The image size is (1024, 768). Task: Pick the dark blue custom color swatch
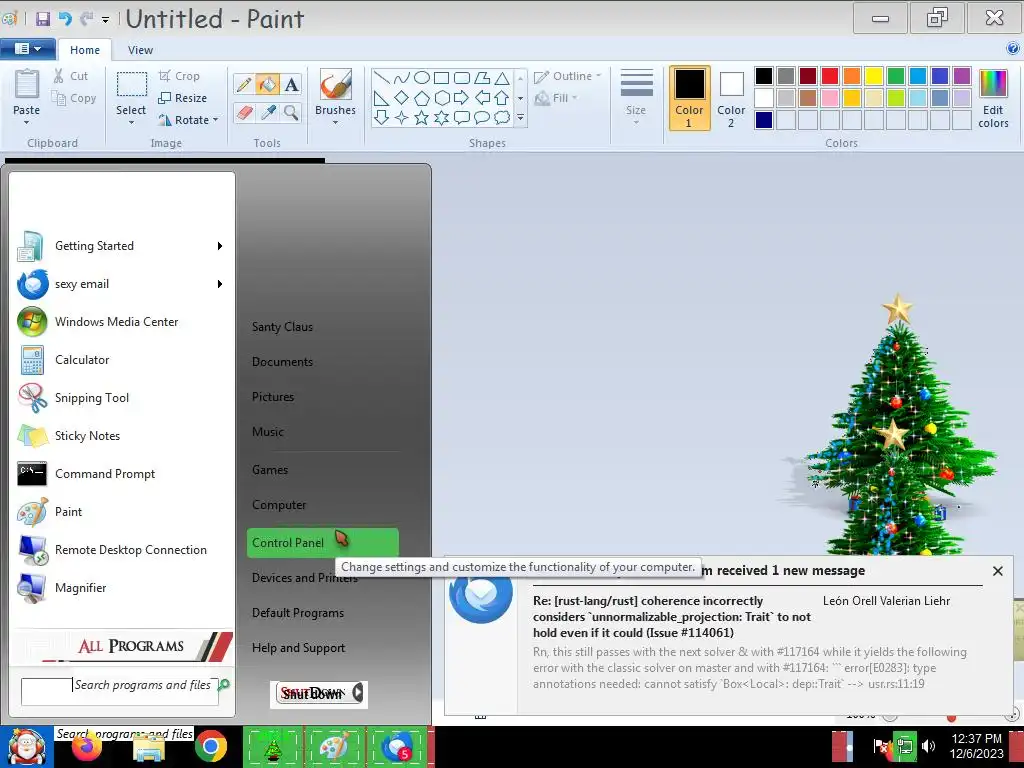pos(764,120)
